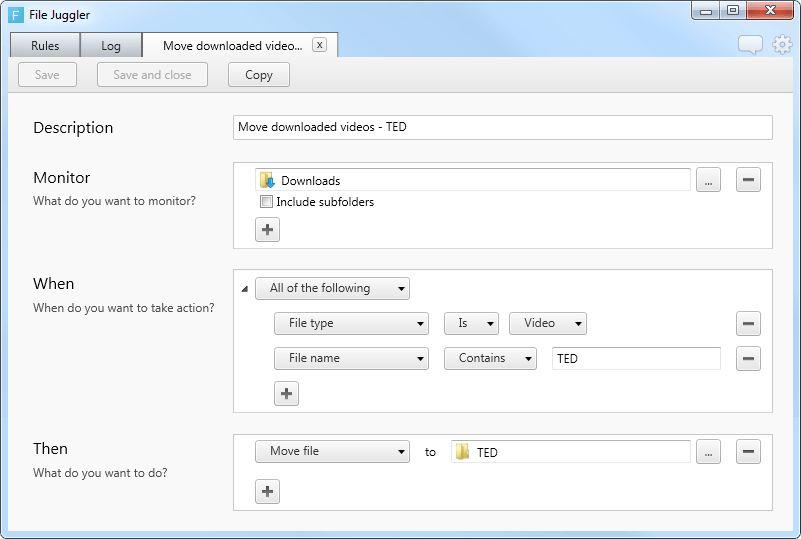Remove the Downloads monitor folder

748,180
